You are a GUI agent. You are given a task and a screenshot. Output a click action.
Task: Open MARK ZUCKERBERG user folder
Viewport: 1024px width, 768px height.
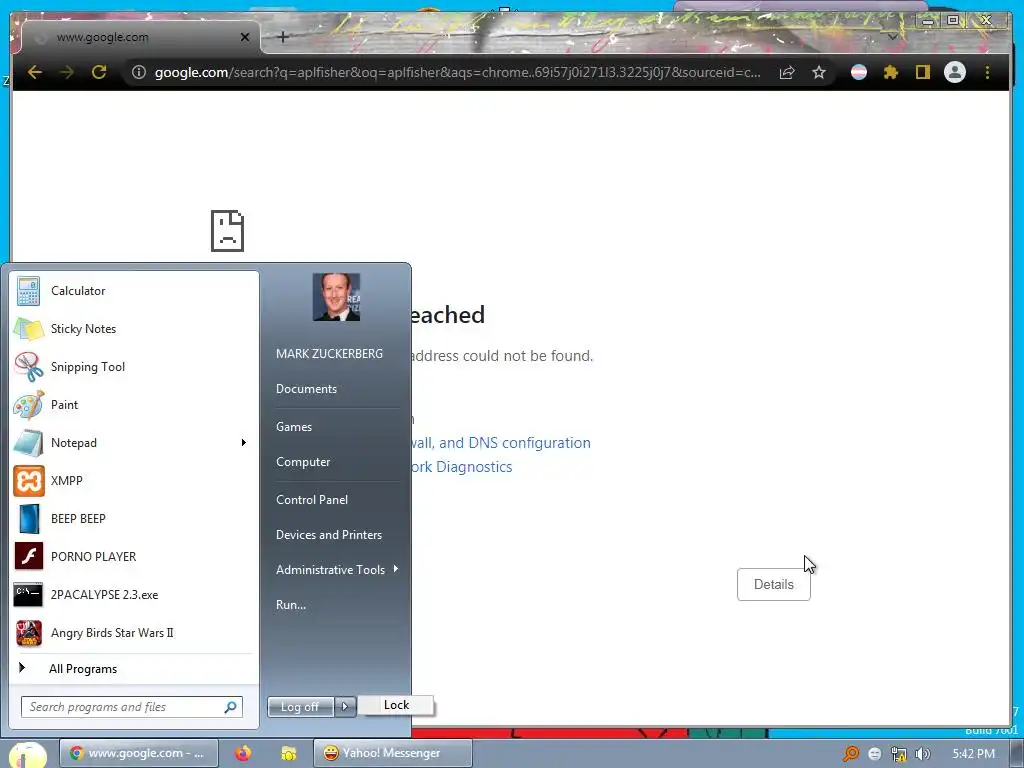tap(329, 354)
